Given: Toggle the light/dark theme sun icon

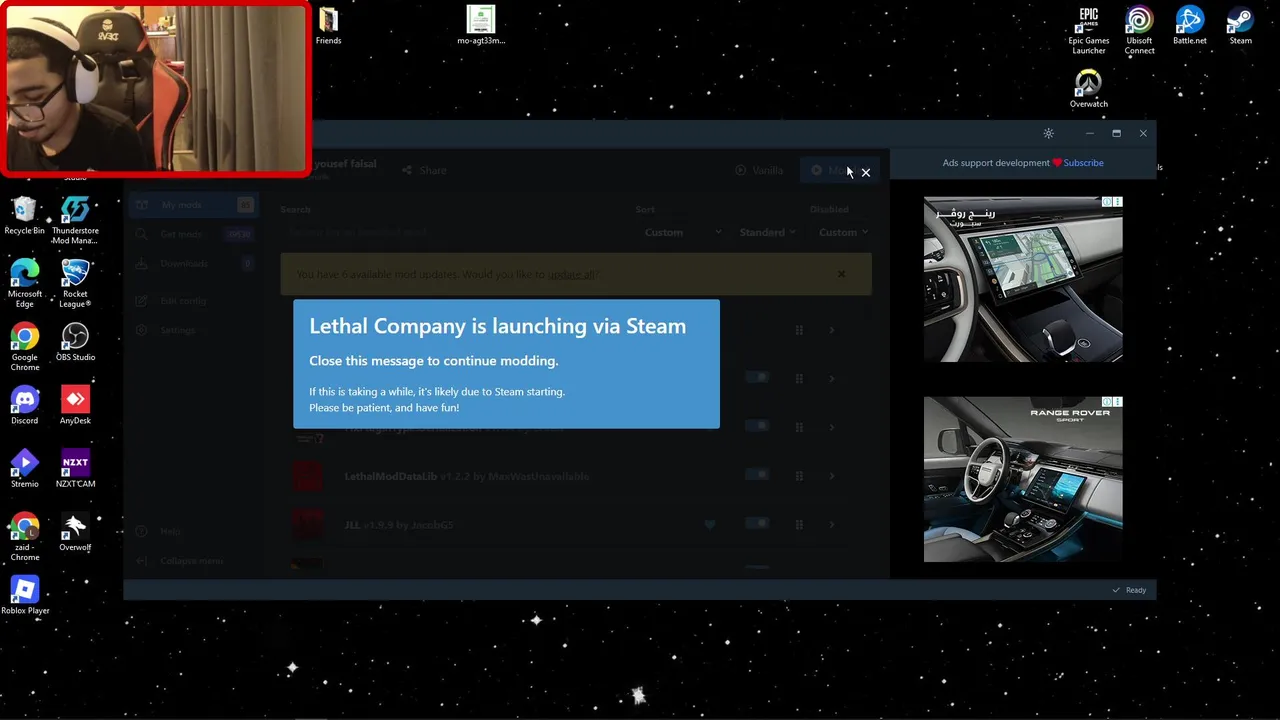Looking at the screenshot, I should click(x=1048, y=133).
